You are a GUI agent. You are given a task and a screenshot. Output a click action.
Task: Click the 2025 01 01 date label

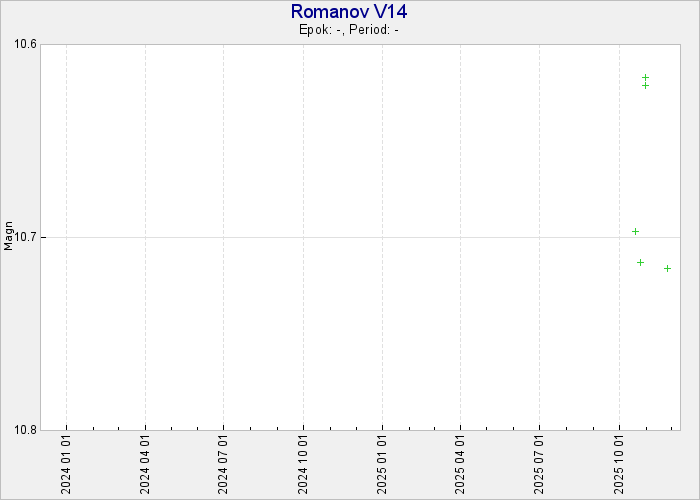coord(382,465)
